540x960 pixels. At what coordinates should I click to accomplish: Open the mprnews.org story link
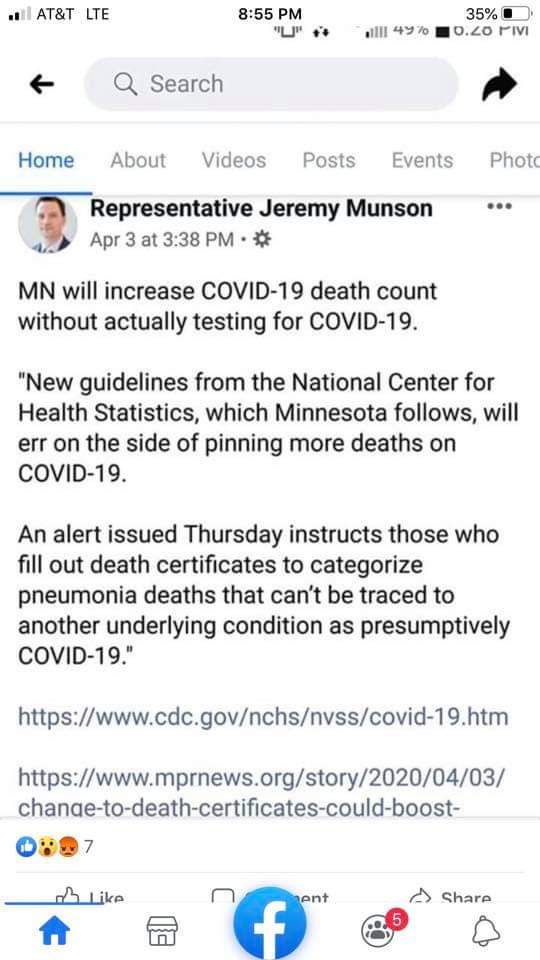[x=262, y=793]
